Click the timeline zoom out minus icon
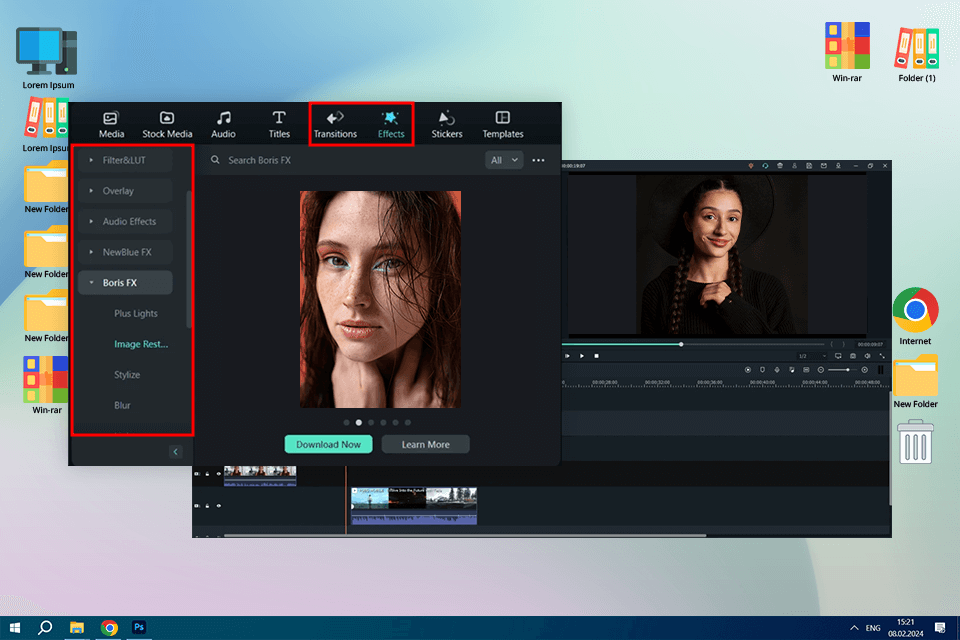This screenshot has height=640, width=960. [x=821, y=370]
